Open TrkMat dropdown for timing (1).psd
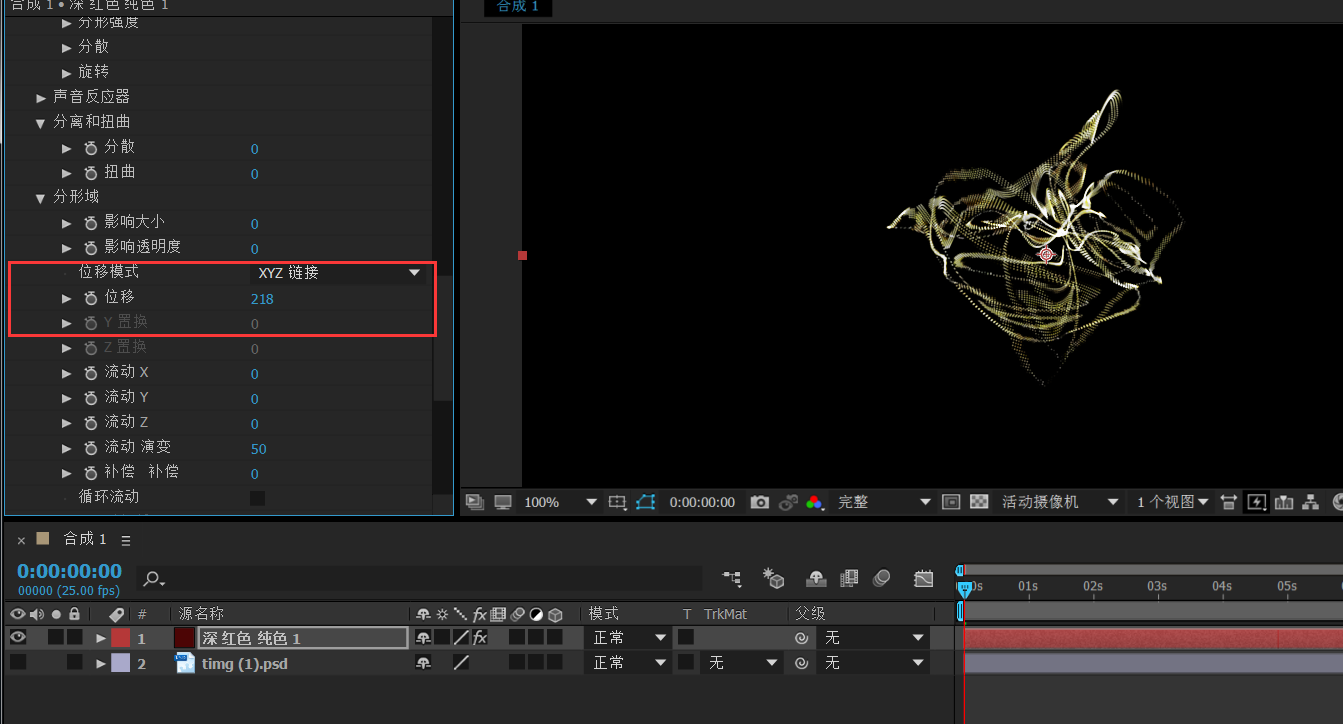Screen dimensions: 1343x724 click(x=742, y=662)
